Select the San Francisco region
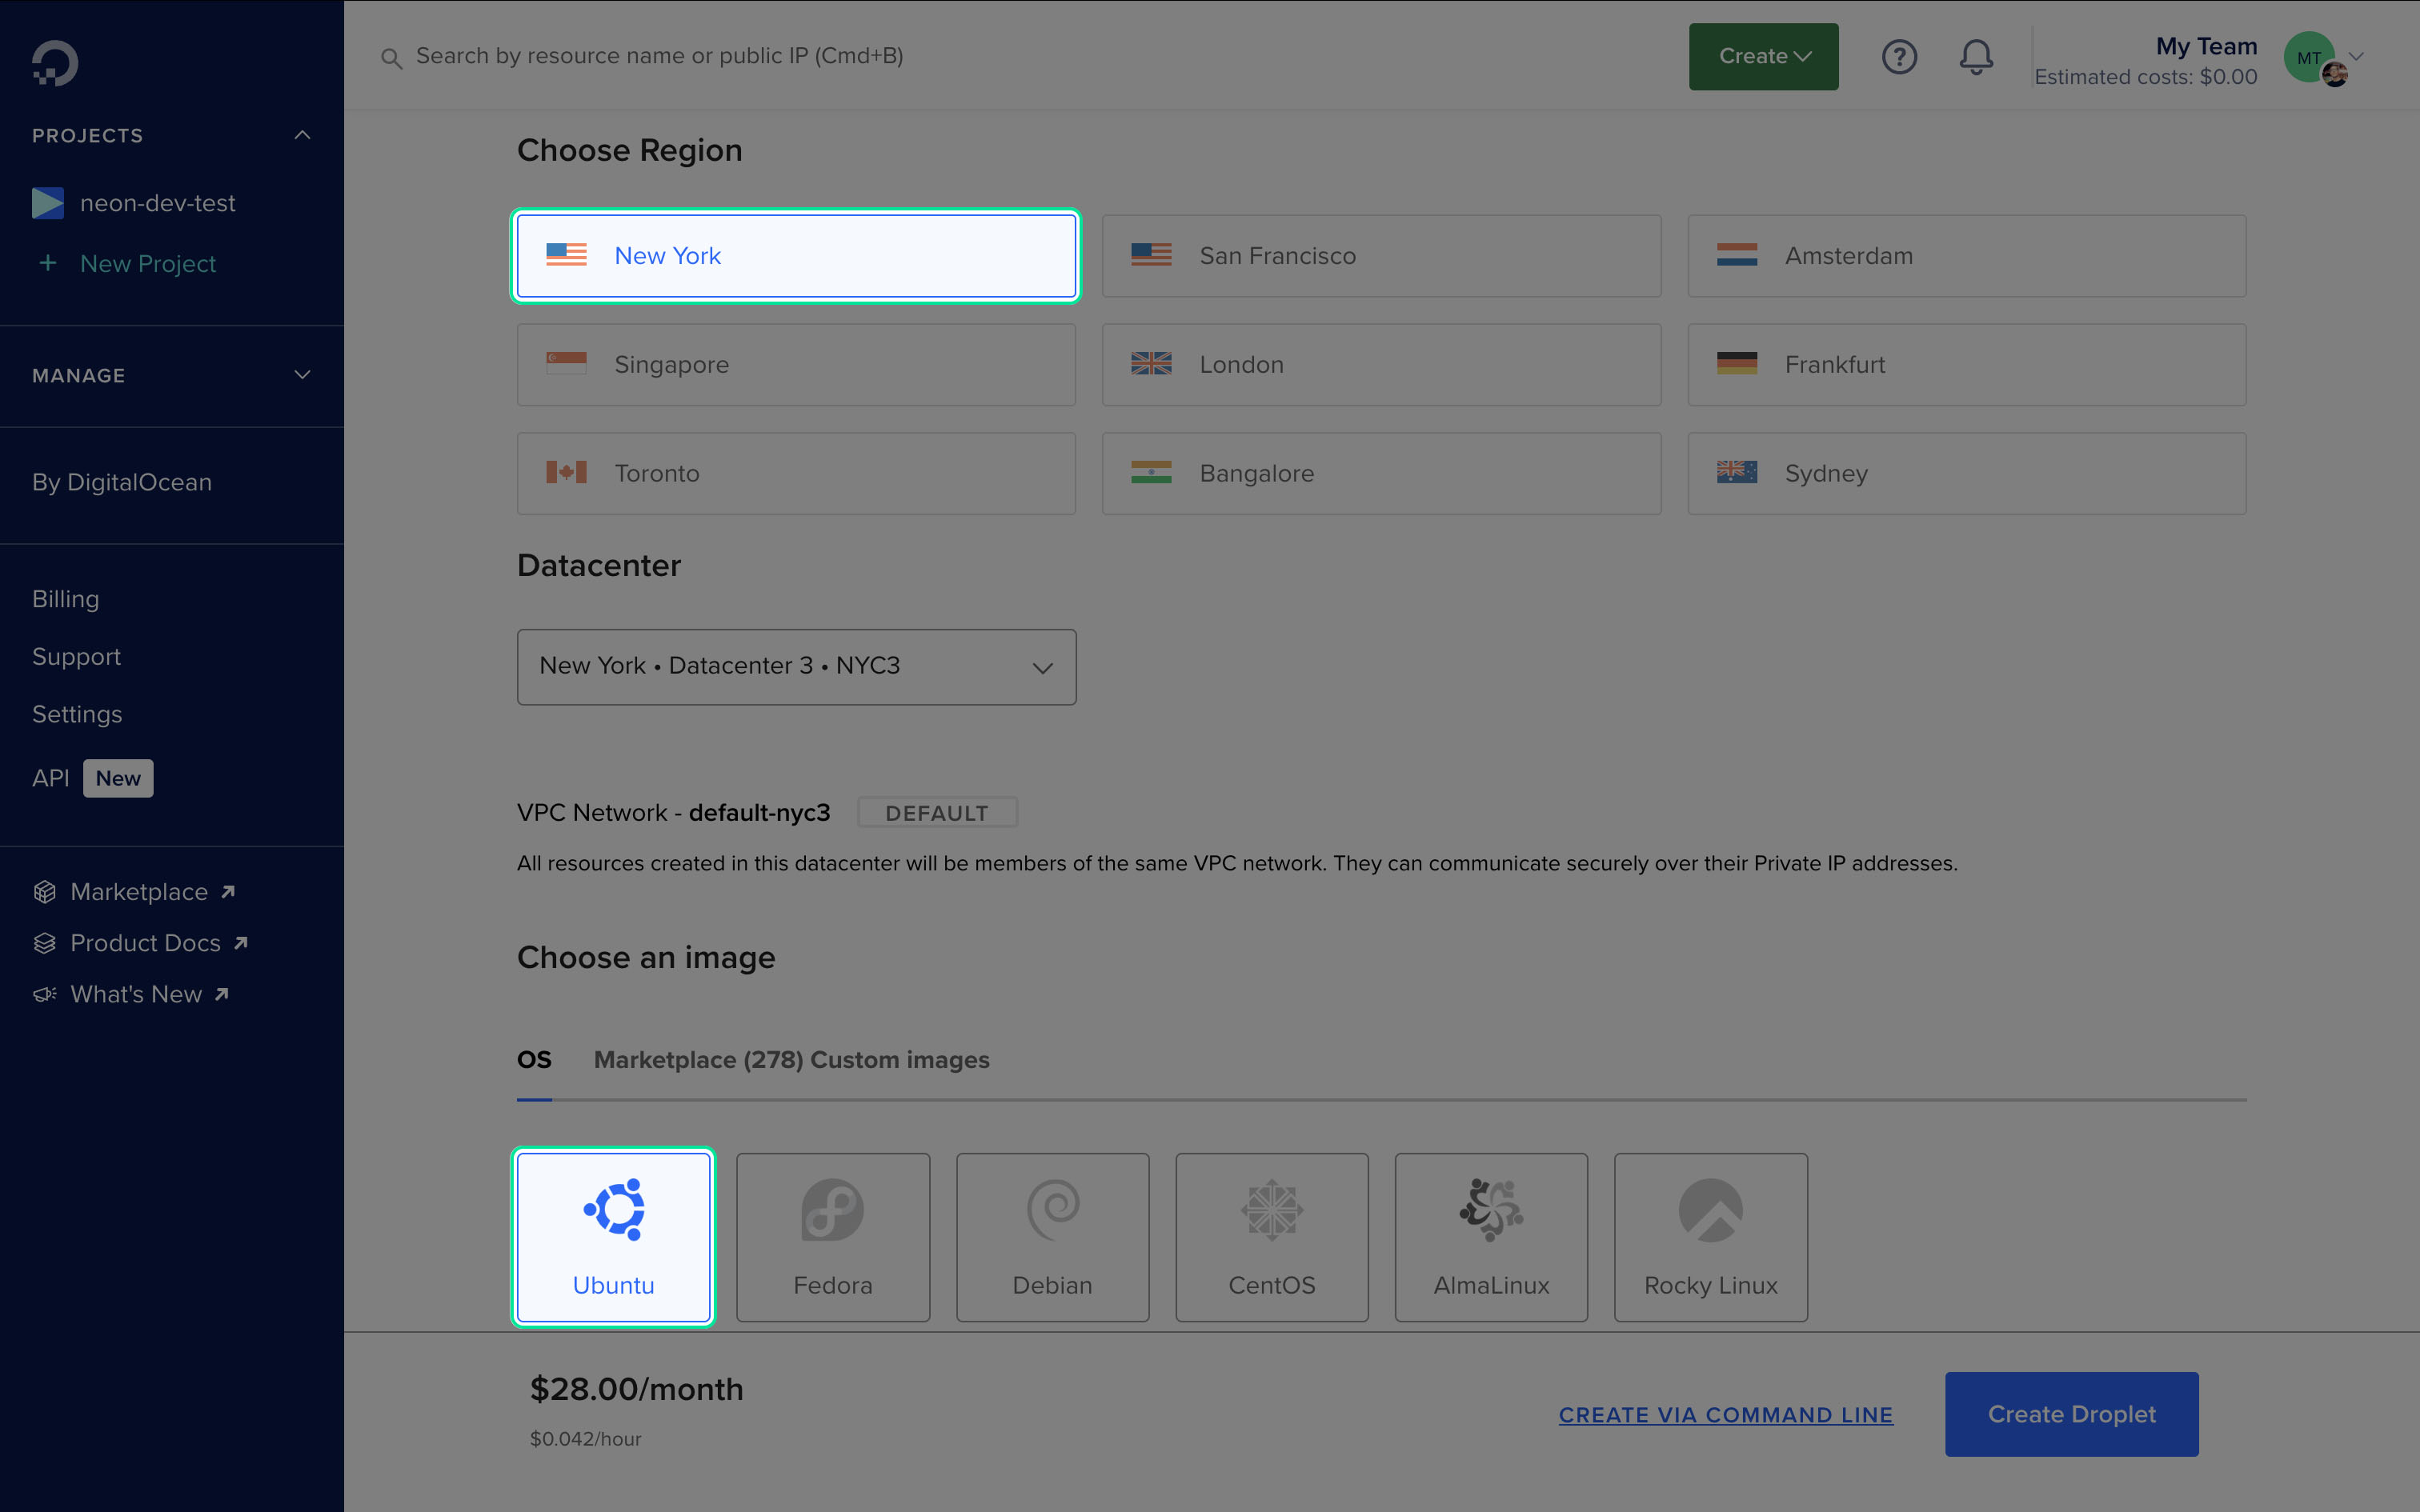 pos(1381,256)
